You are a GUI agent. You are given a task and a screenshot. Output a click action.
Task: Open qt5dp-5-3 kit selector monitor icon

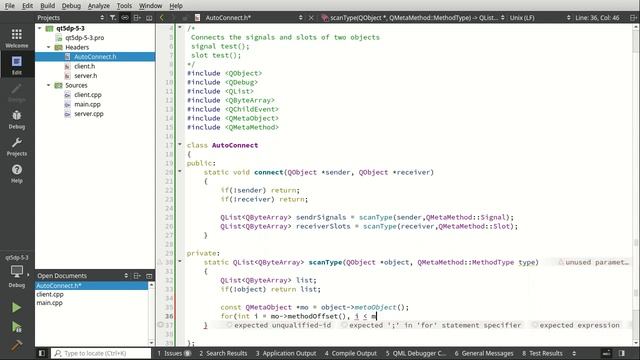(17, 271)
